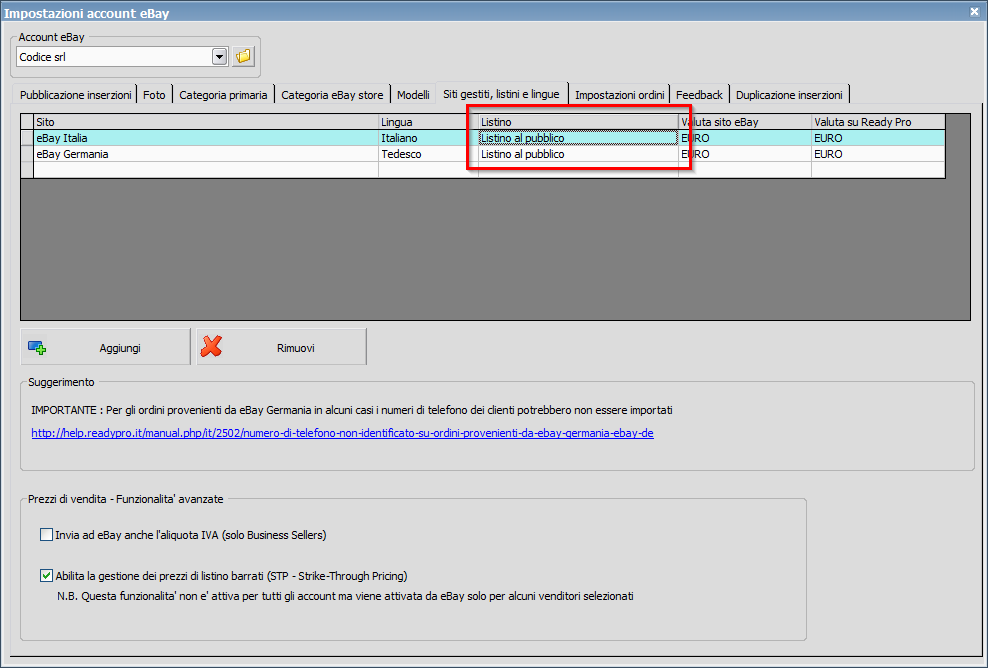Enable Invia ad eBay aliquota IVA checkbox
988x668 pixels.
[46, 535]
